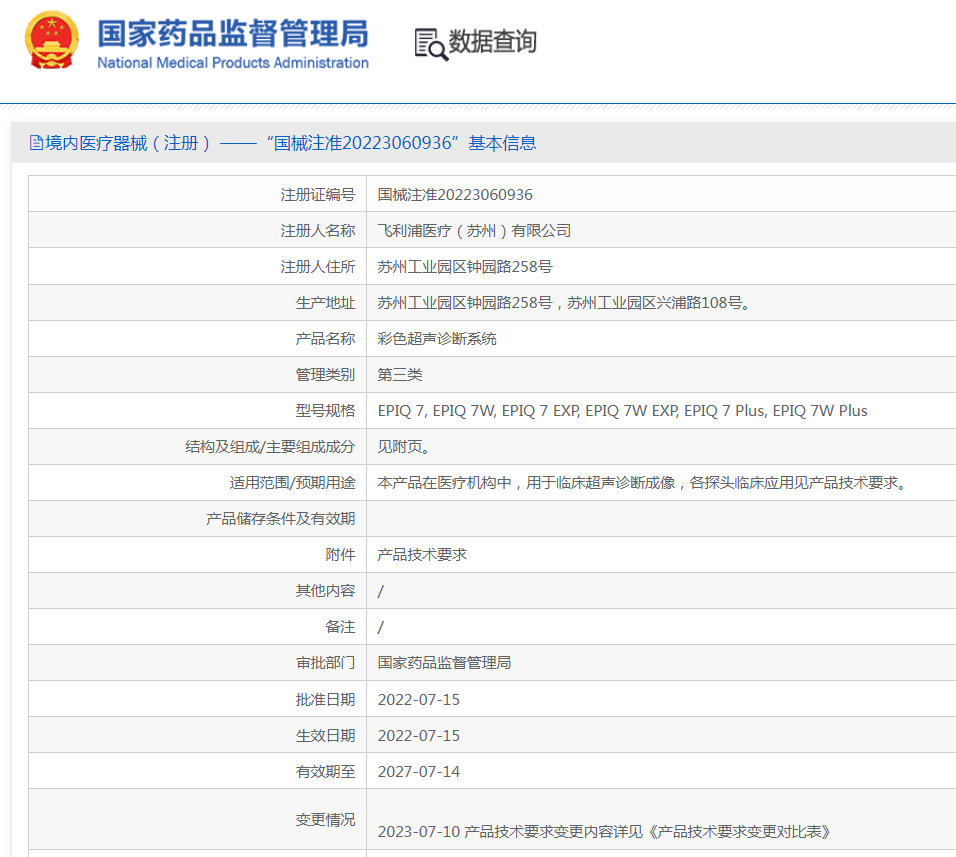This screenshot has height=857, width=956.
Task: Click the data query magnifier icon
Action: click(x=431, y=44)
